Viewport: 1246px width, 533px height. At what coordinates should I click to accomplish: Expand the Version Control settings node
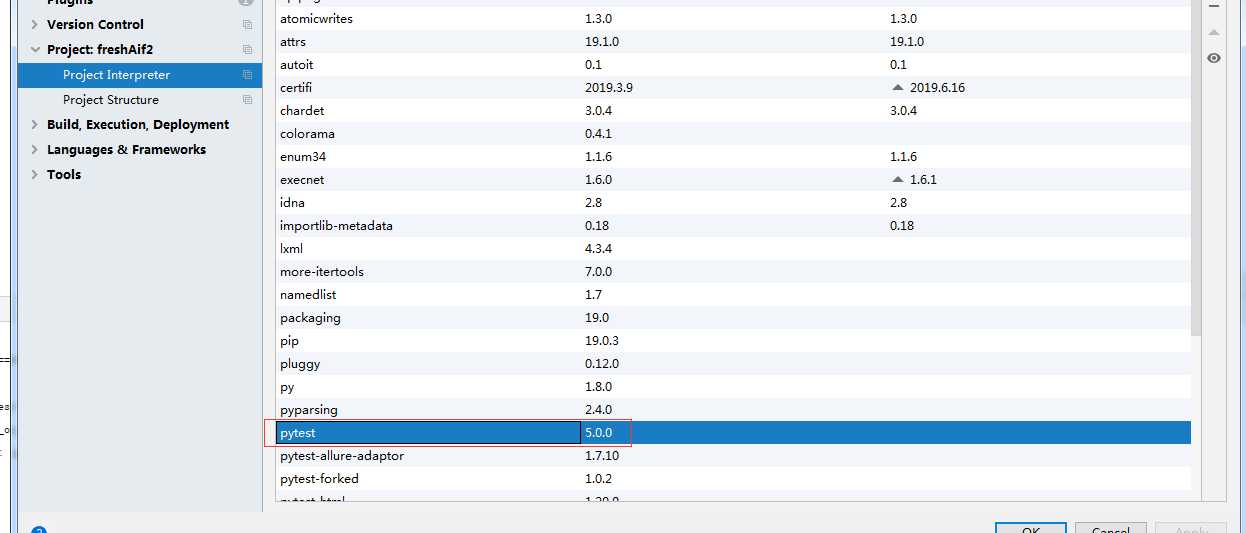click(x=34, y=24)
